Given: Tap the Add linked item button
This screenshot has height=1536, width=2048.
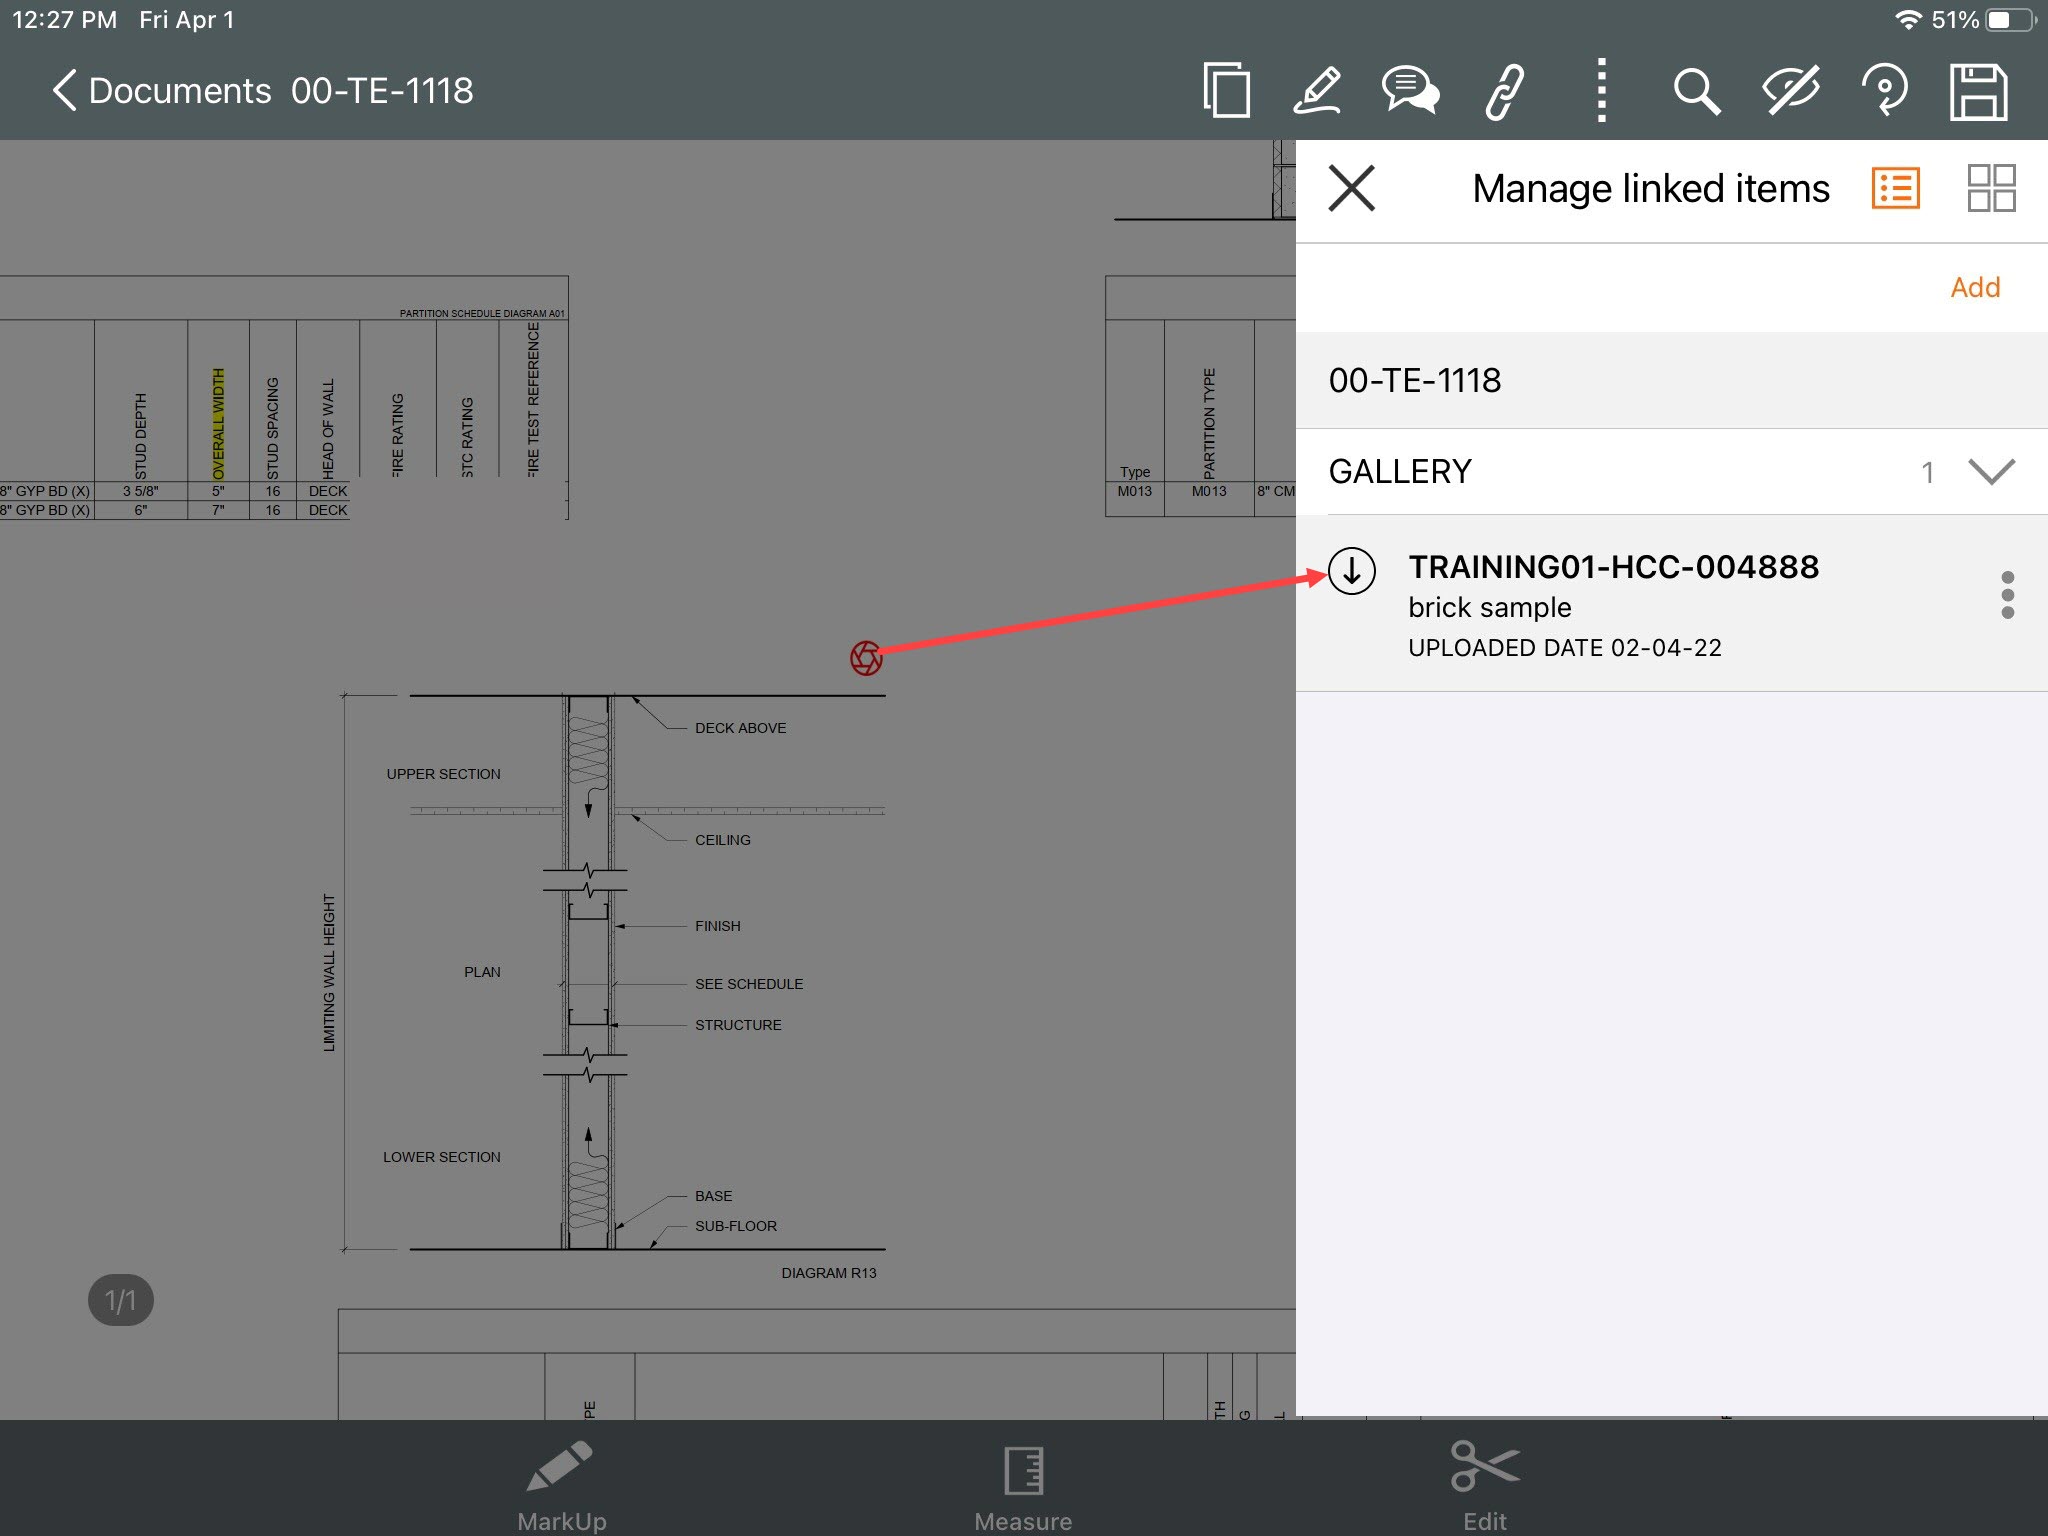Looking at the screenshot, I should coord(1975,287).
